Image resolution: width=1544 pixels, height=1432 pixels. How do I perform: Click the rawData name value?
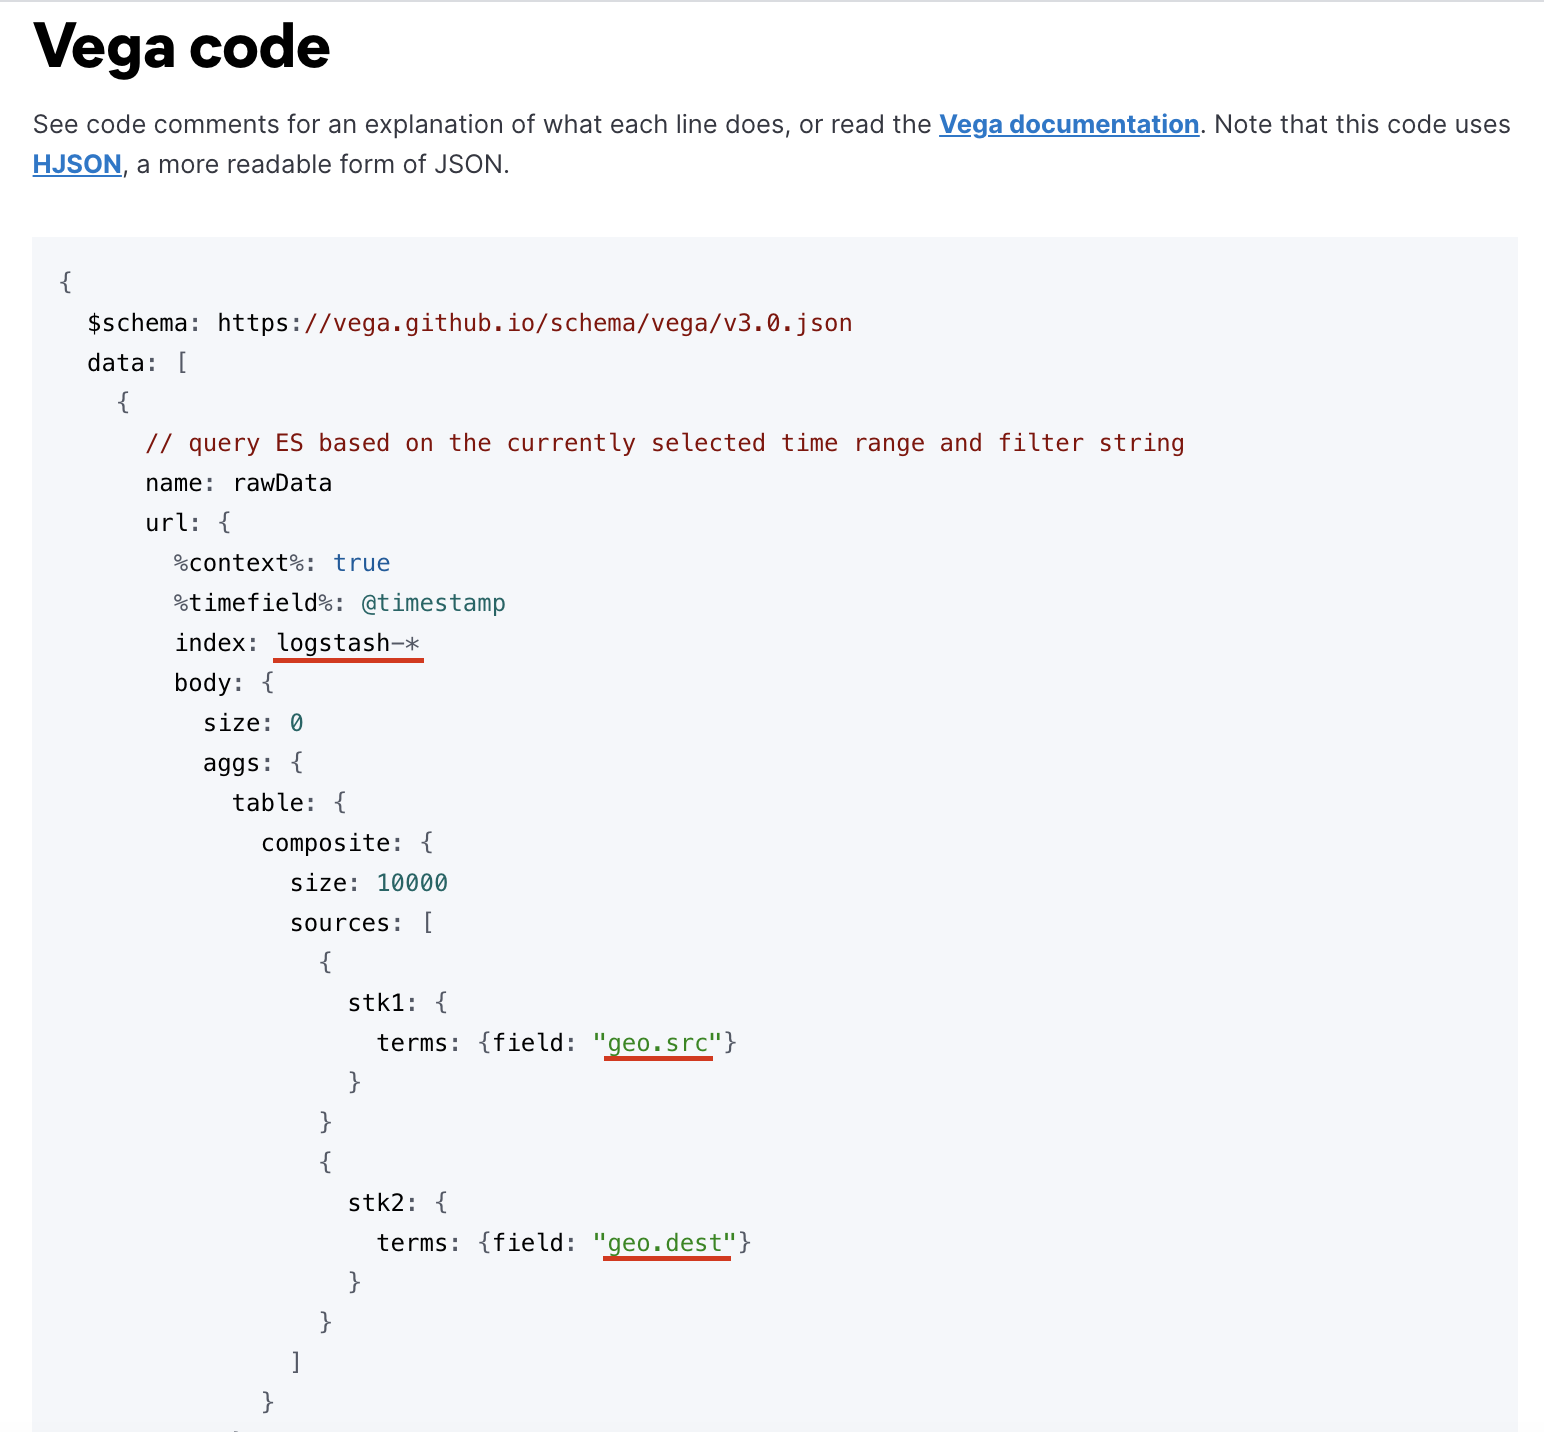[283, 483]
